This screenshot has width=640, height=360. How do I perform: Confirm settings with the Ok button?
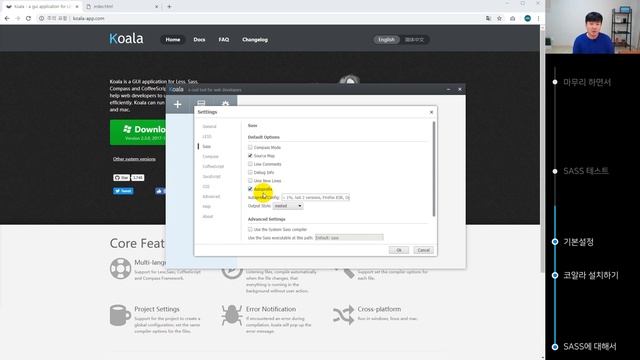[x=399, y=250]
